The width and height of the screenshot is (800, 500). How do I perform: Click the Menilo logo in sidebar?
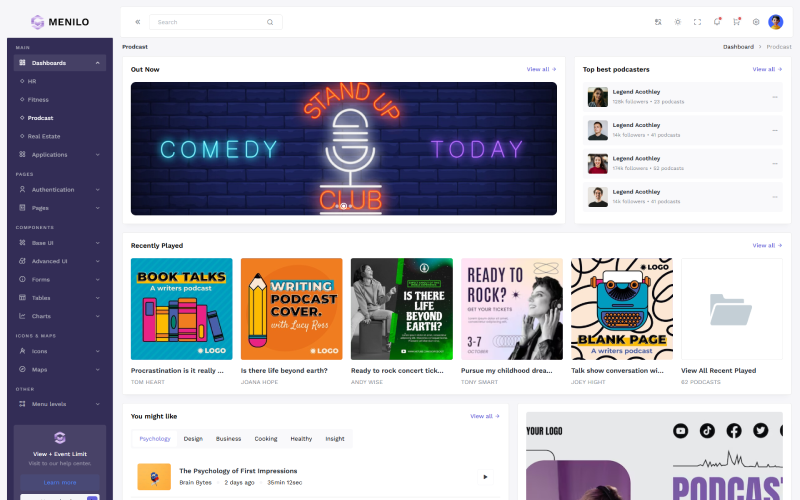[x=60, y=22]
